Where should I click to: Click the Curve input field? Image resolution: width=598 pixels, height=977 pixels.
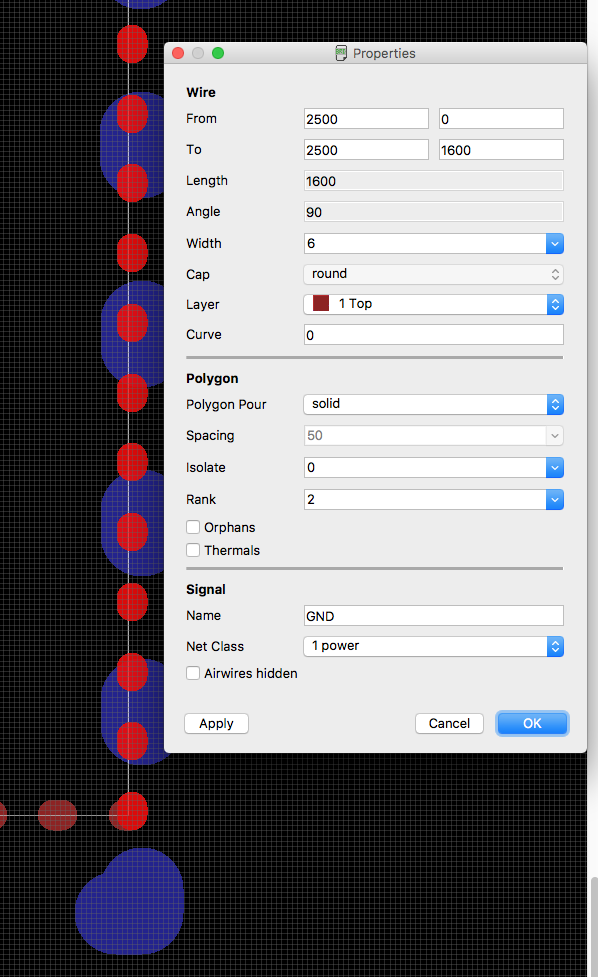click(x=434, y=335)
